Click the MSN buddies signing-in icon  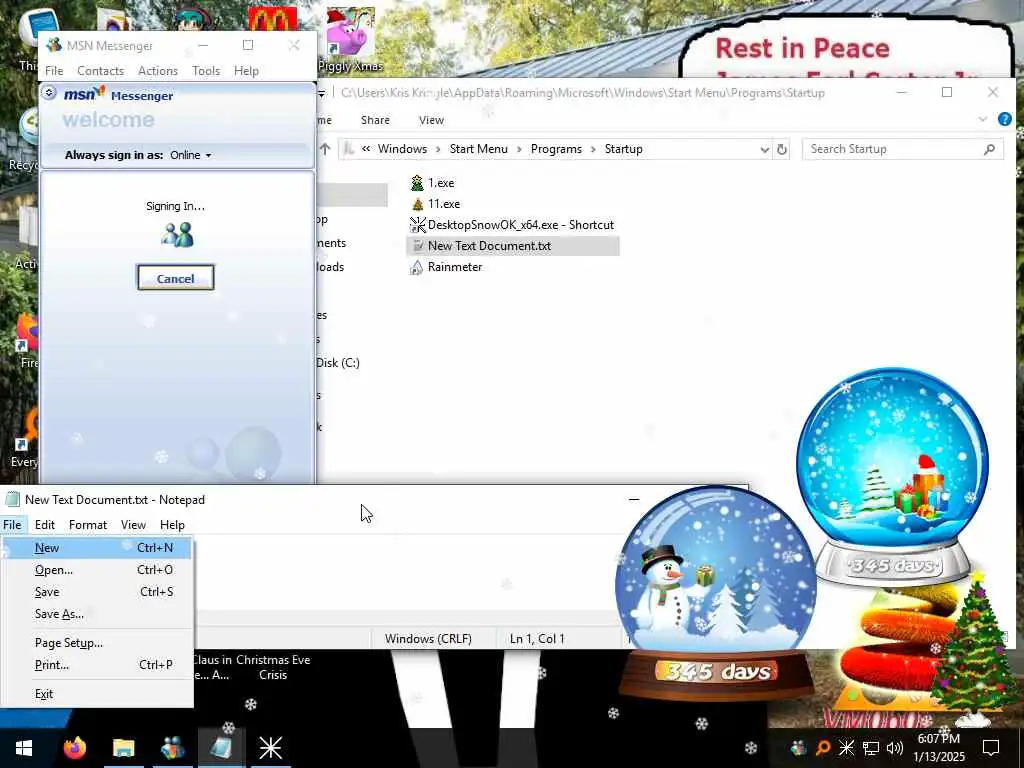click(176, 235)
